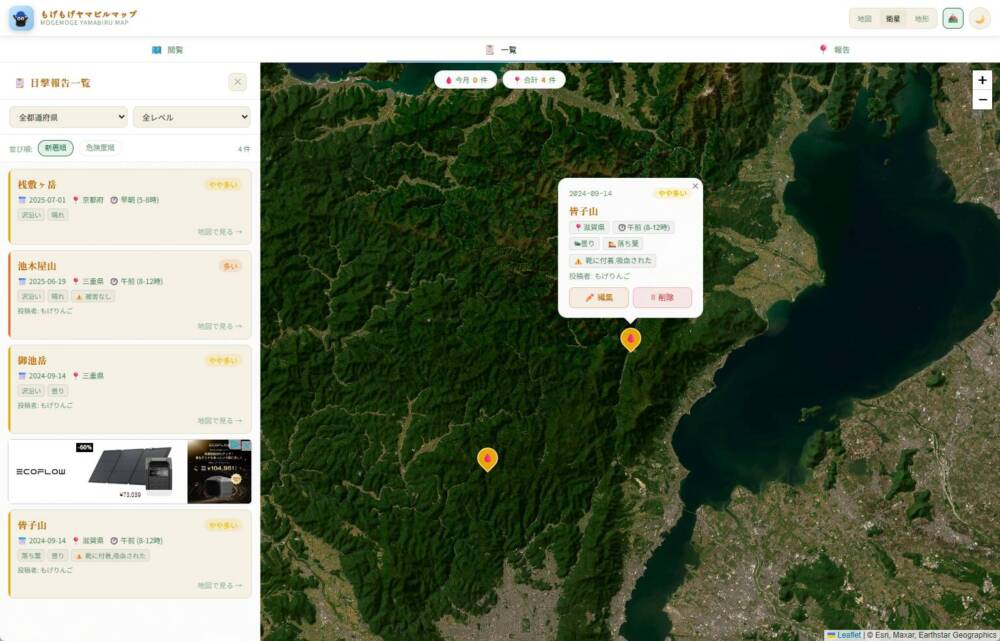Click the Mogemoge Yamabiru mascot logo icon
The image size is (1000, 641).
21,18
